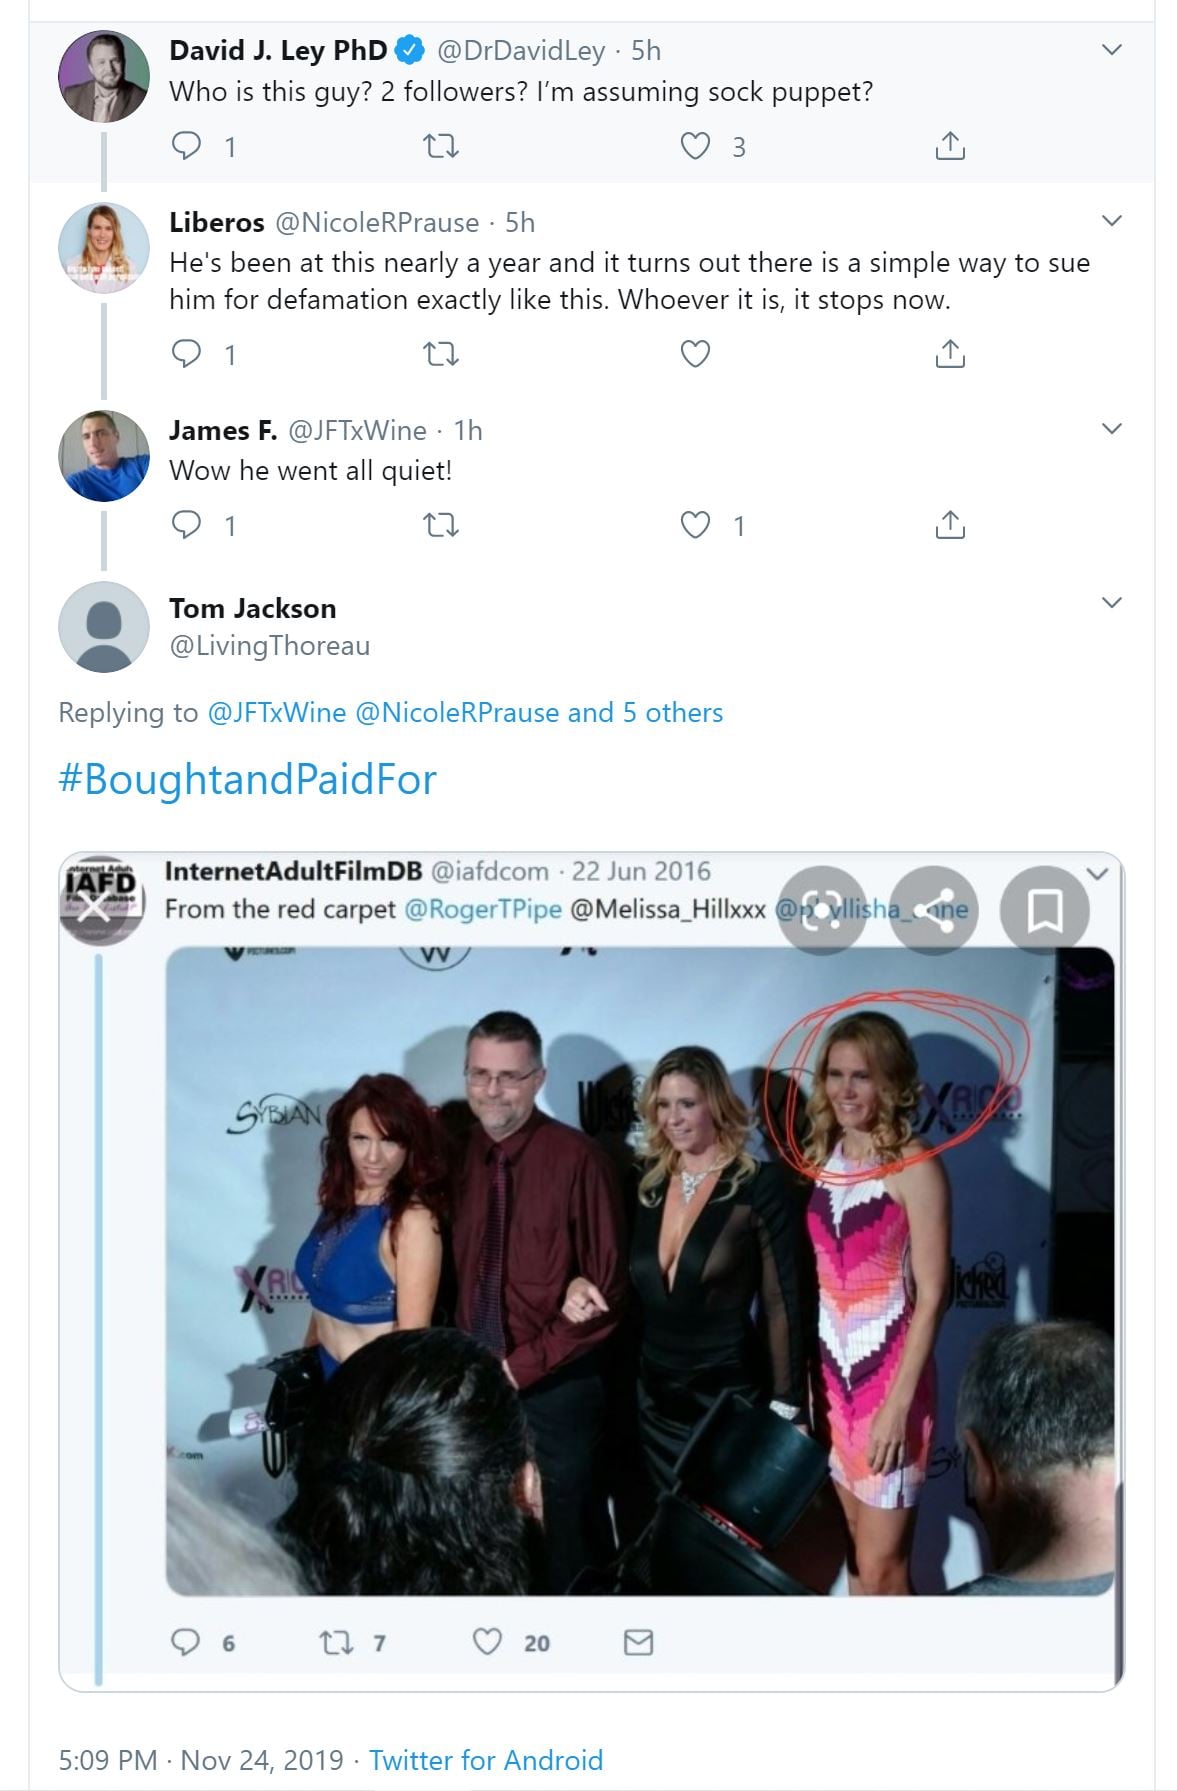Open the 'Twitter for Android' link
This screenshot has width=1177, height=1791.
[x=486, y=1759]
